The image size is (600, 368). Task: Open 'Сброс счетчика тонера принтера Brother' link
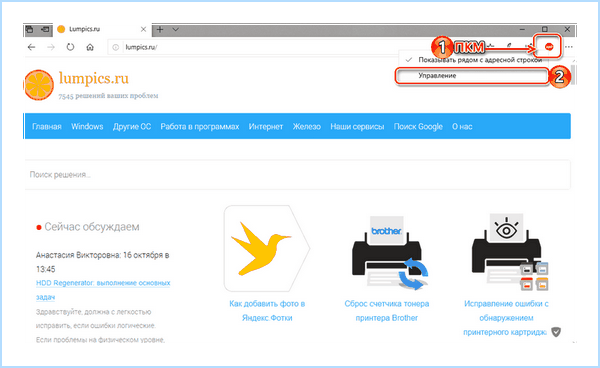387,311
